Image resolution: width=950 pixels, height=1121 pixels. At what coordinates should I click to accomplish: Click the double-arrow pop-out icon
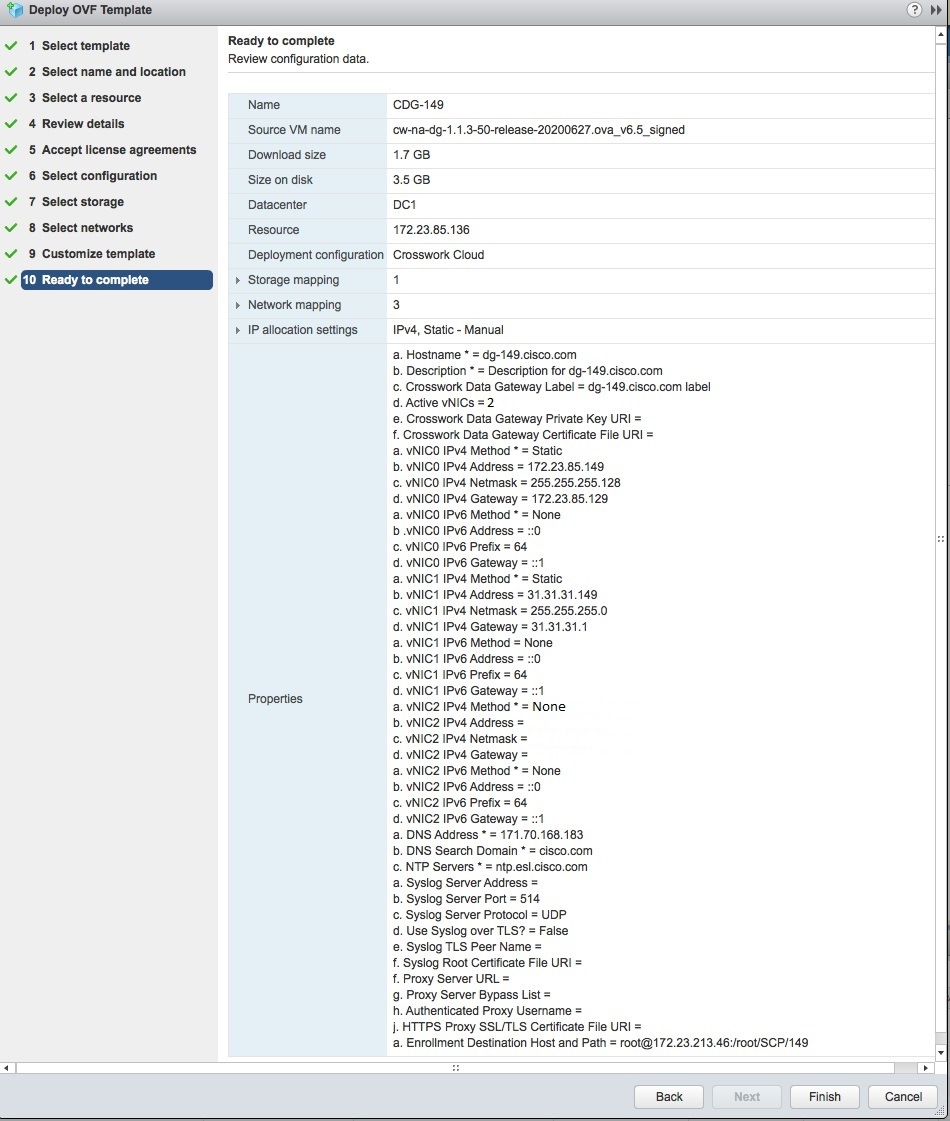point(936,10)
